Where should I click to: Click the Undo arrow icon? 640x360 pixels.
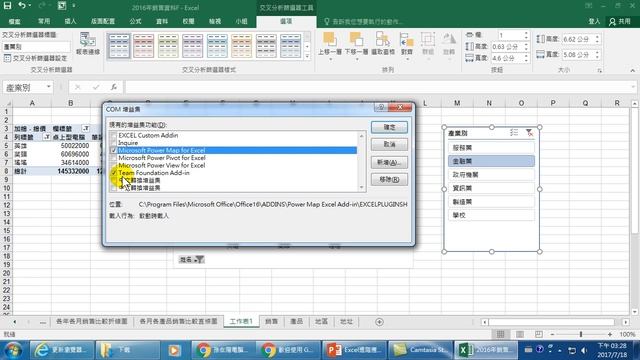(22, 6)
